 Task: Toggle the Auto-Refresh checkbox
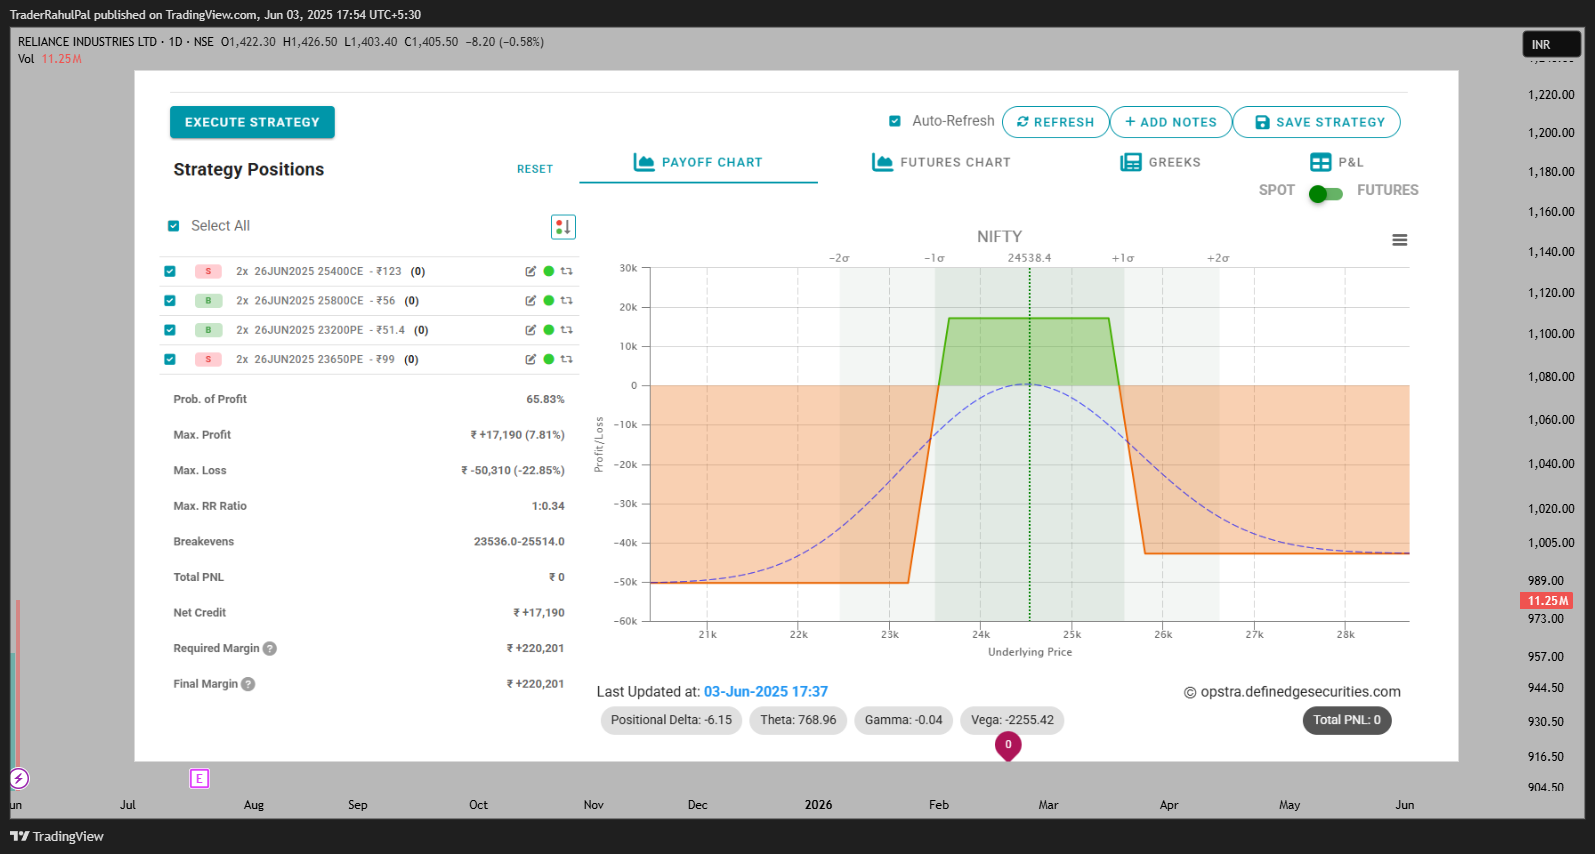coord(895,121)
